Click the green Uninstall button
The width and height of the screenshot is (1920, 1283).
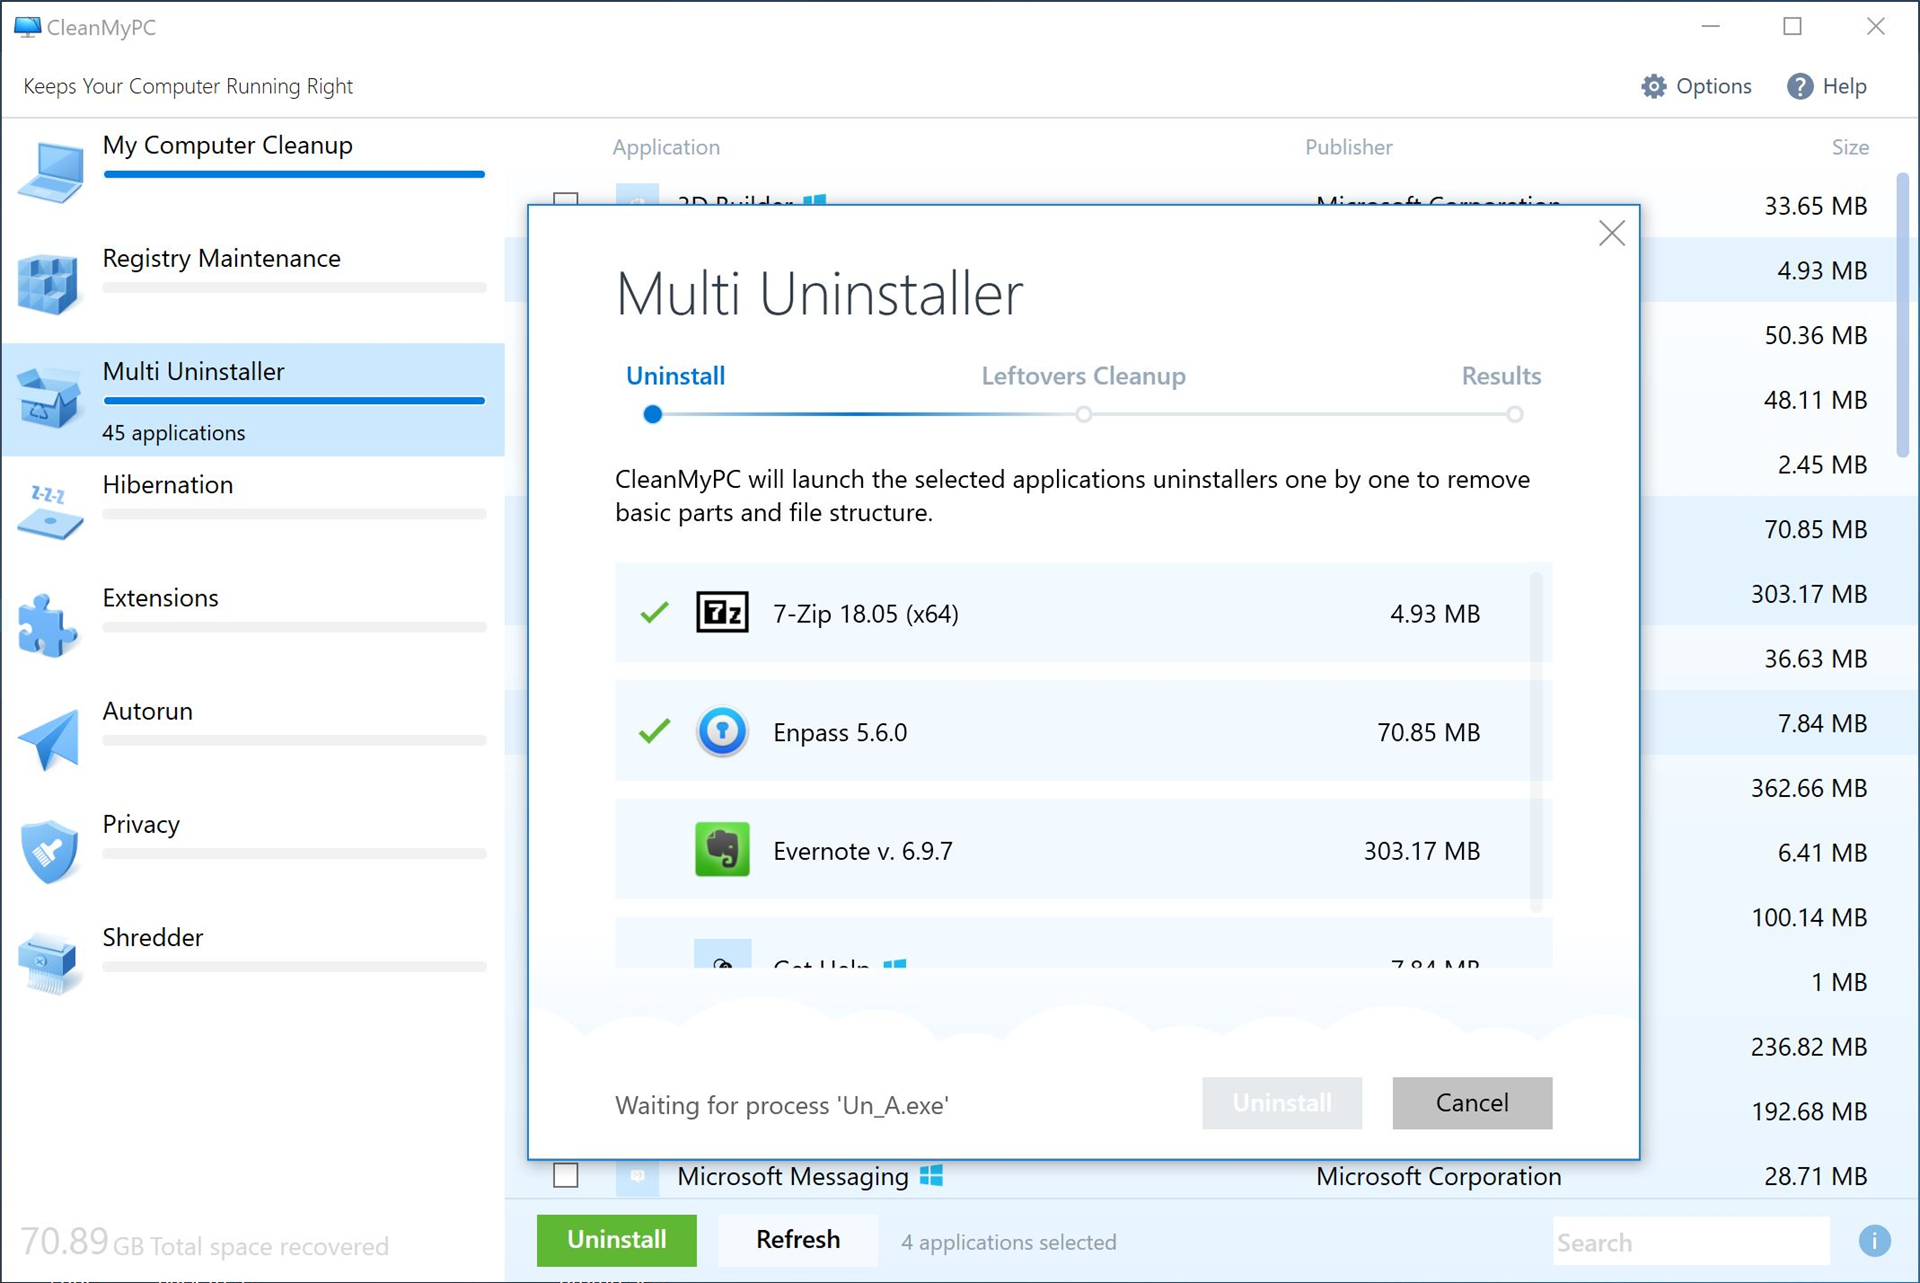[x=617, y=1240]
